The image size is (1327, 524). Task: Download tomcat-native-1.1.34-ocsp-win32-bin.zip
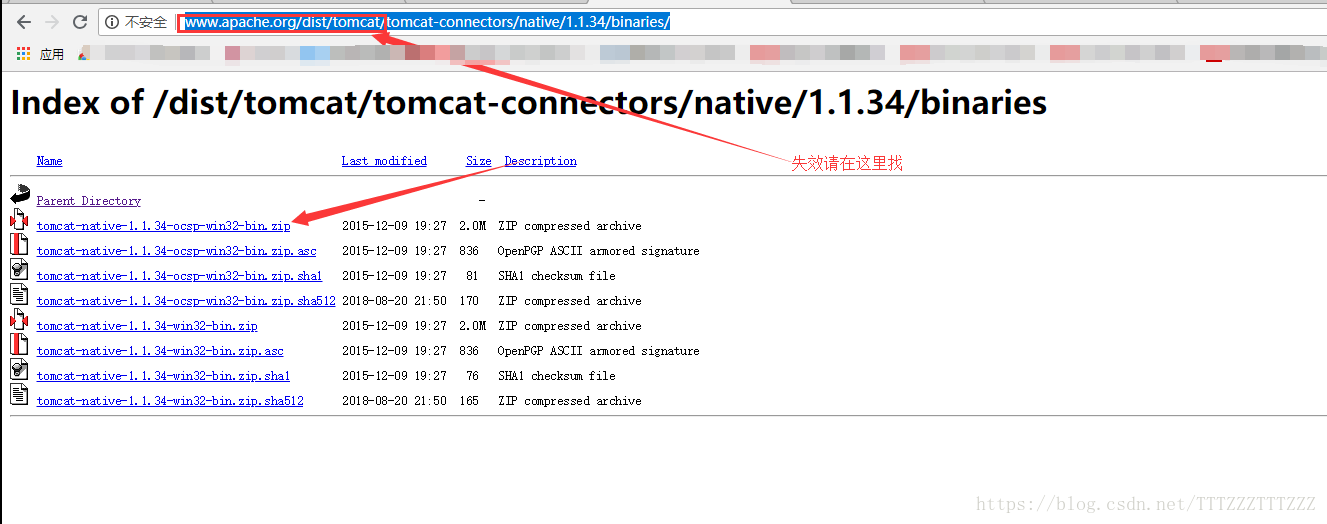[164, 226]
